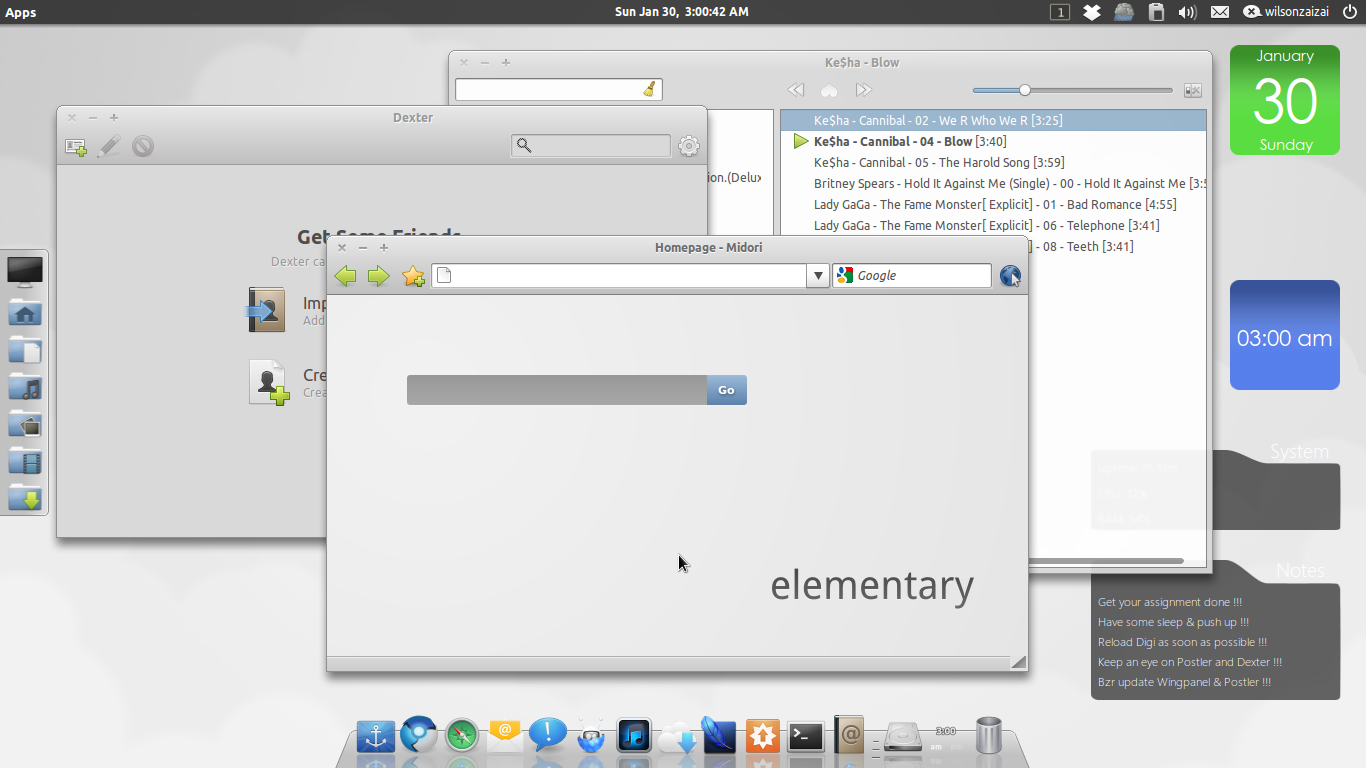Image resolution: width=1366 pixels, height=768 pixels.
Task: Launch Chromium from the dock
Action: 419,735
